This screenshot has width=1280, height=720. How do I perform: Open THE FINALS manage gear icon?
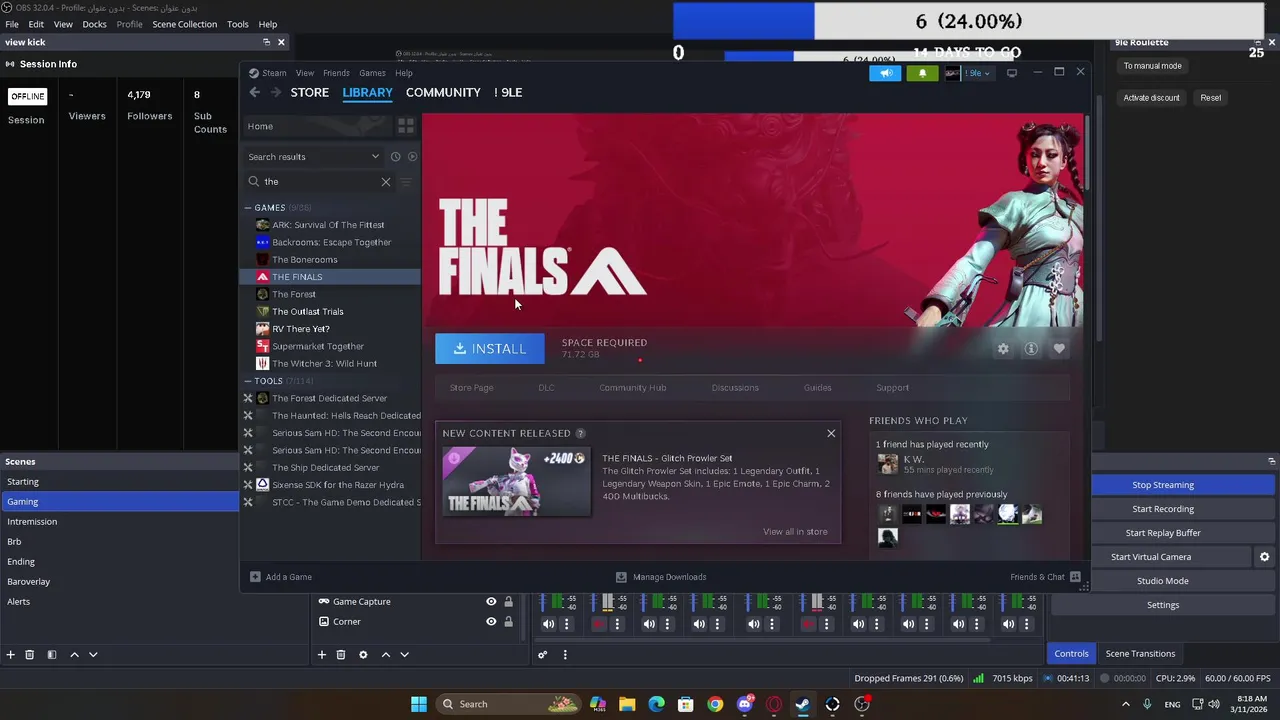(1003, 349)
